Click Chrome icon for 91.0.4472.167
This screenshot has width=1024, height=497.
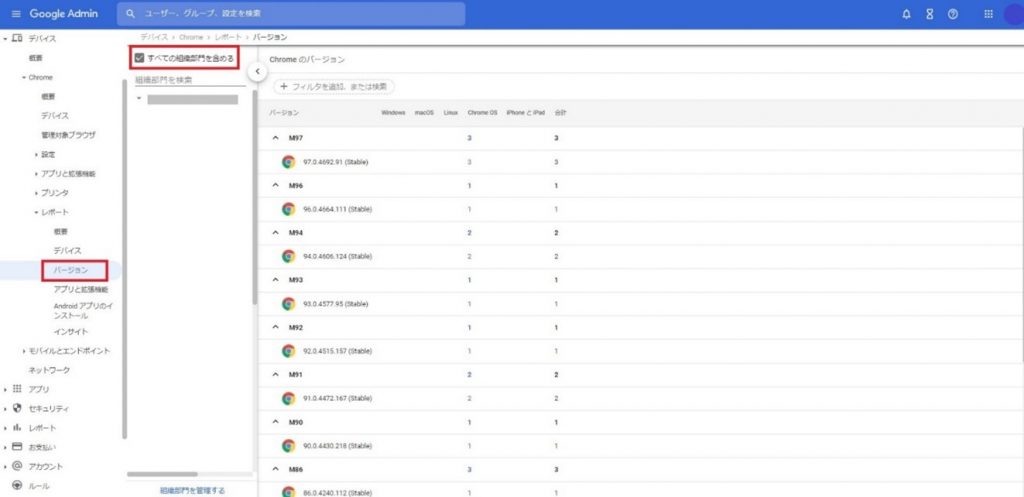(288, 398)
